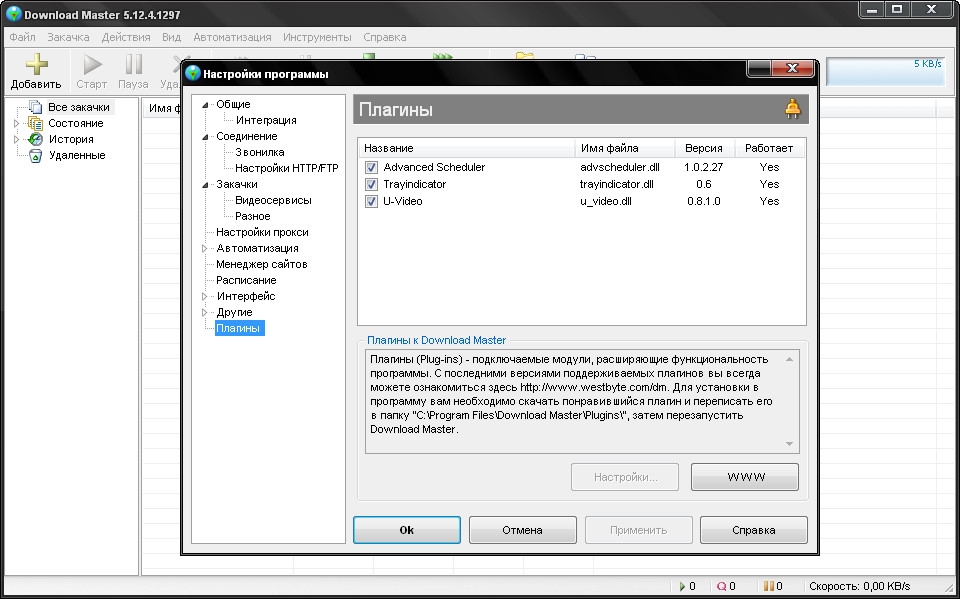Open the Закачка menu
This screenshot has width=960, height=599.
point(69,37)
